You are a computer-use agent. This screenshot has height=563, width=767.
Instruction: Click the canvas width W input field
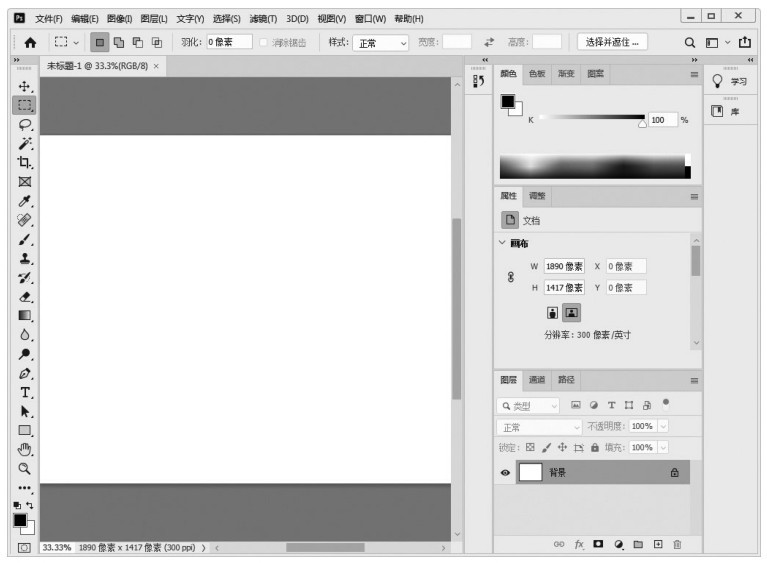tap(564, 267)
